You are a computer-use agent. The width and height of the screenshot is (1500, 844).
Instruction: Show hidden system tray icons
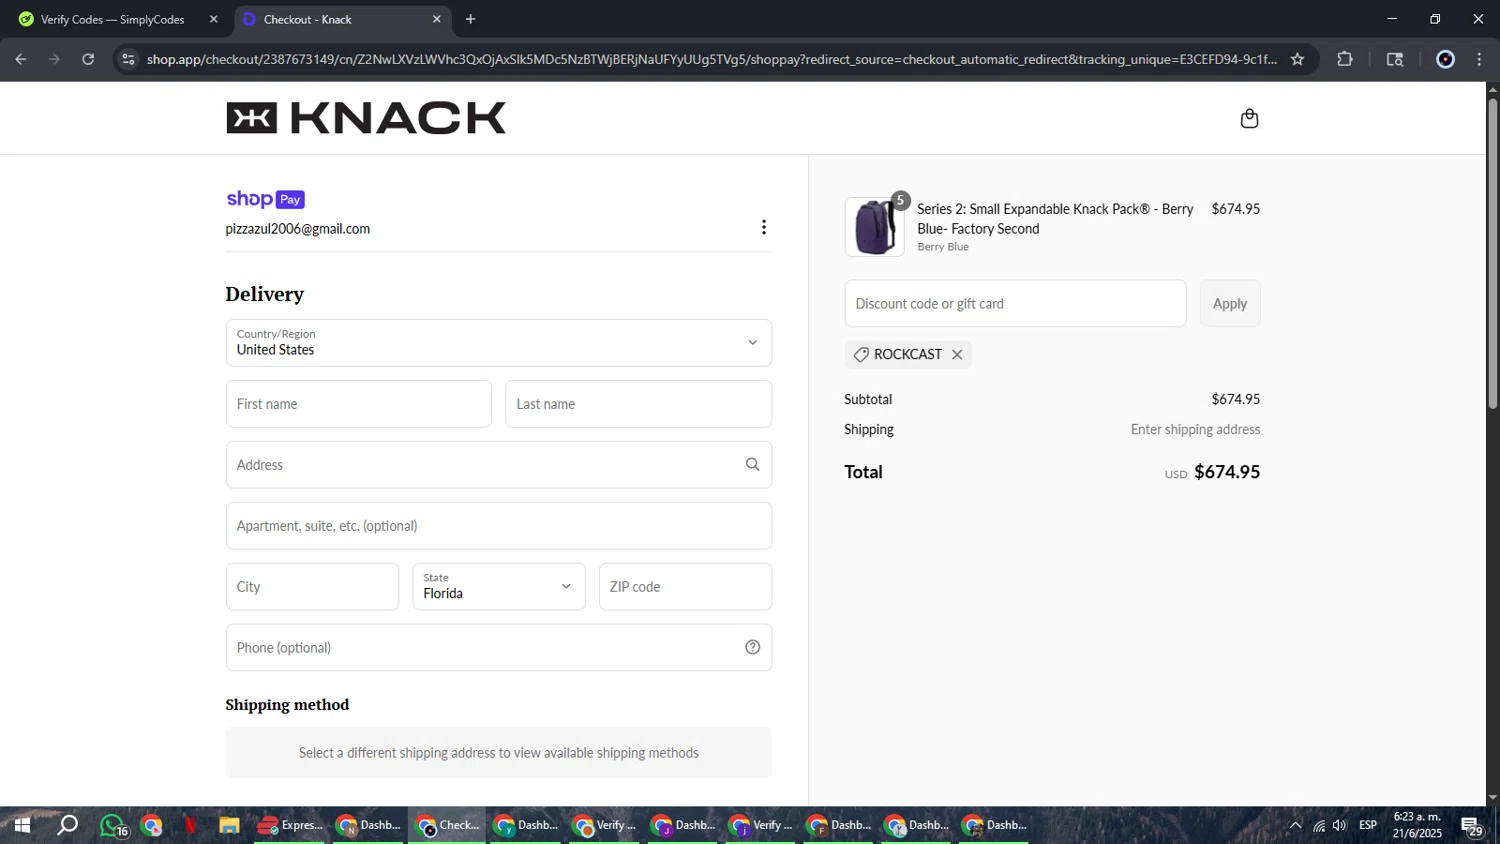tap(1295, 825)
